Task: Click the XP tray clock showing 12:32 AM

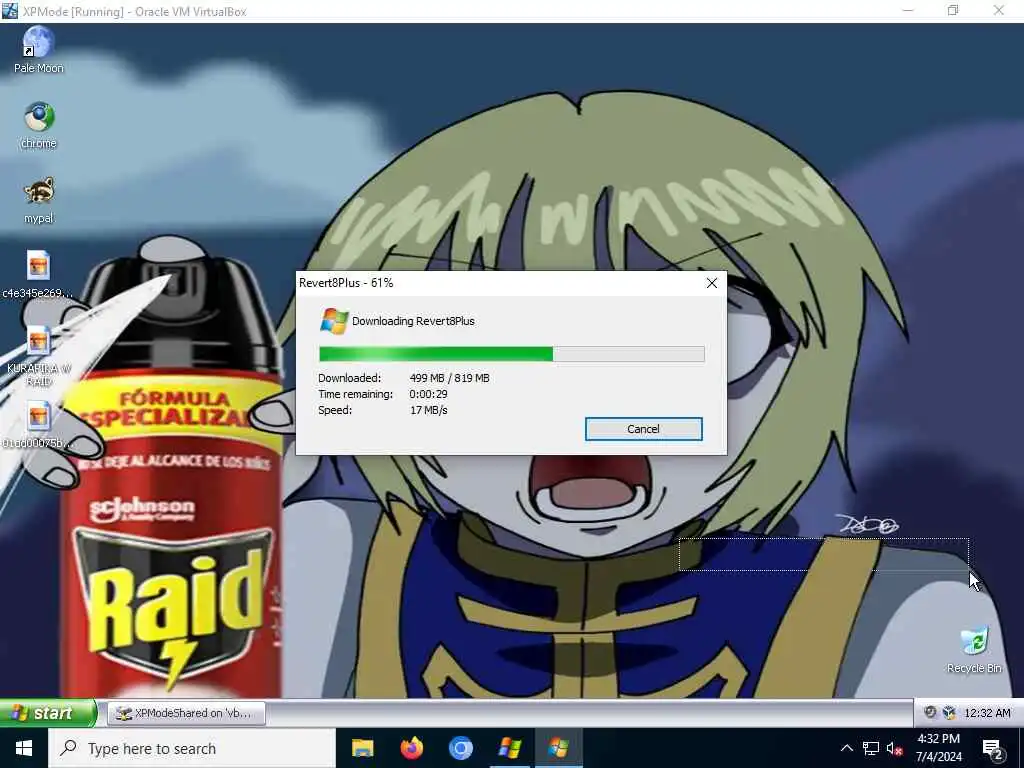Action: pos(987,713)
